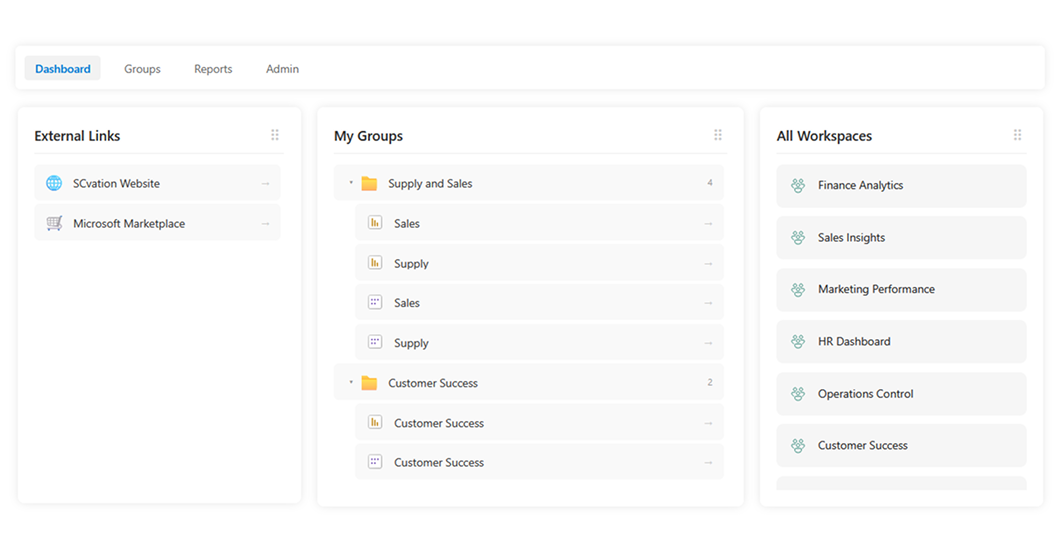Image resolution: width=1062 pixels, height=555 pixels.
Task: Click the HR Dashboard workspace icon
Action: (799, 342)
